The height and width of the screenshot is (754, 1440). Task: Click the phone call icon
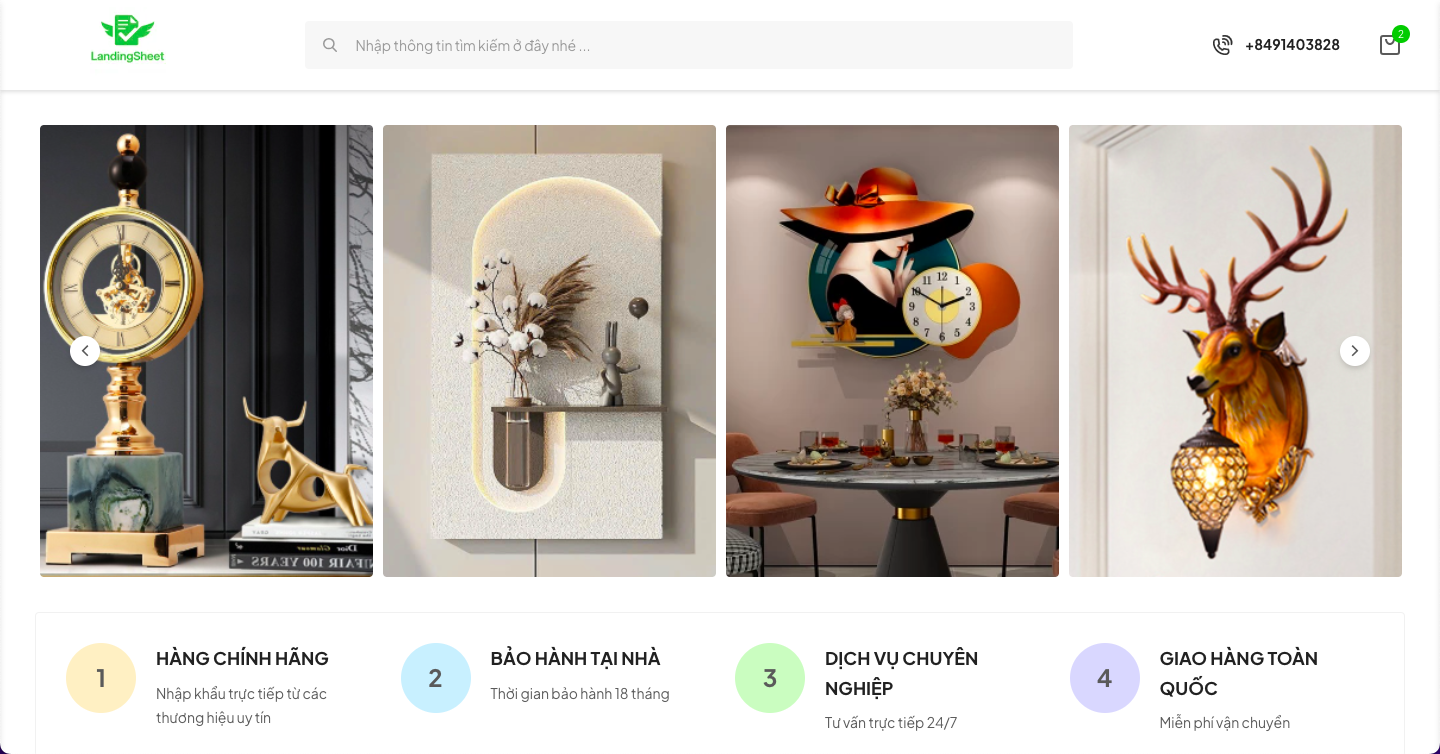click(x=1222, y=45)
